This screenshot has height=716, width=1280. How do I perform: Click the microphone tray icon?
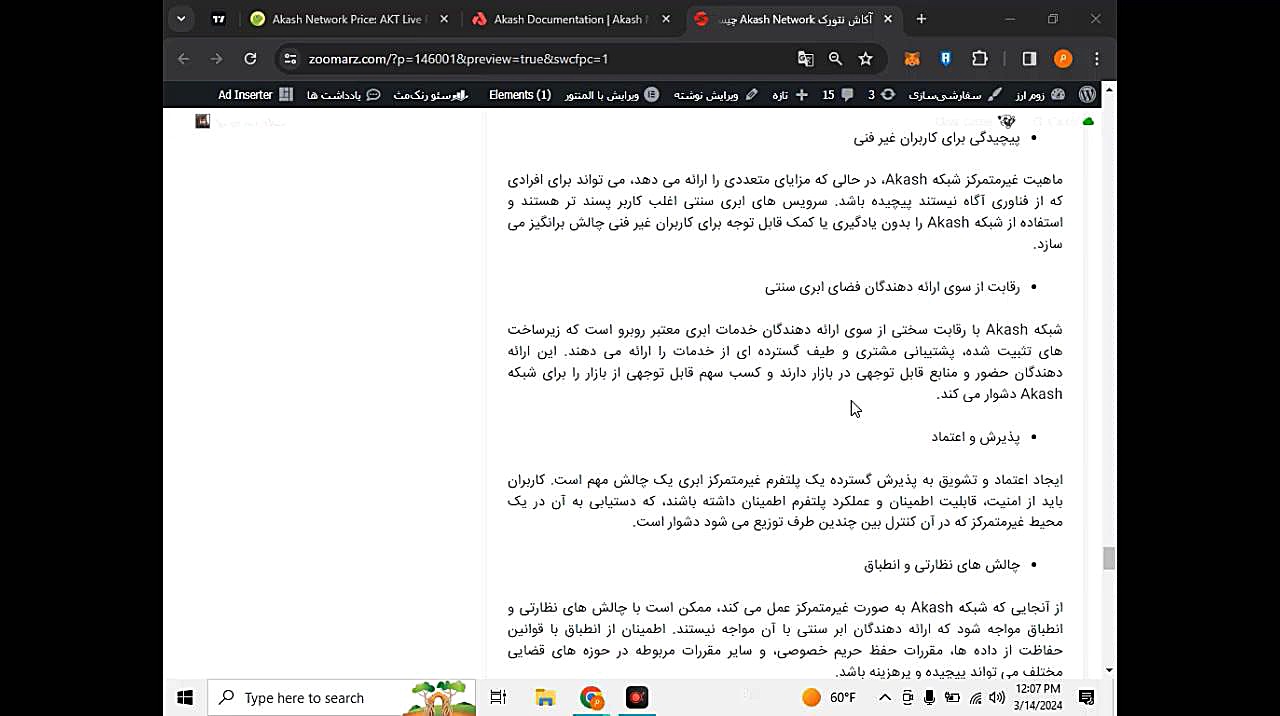pos(930,698)
